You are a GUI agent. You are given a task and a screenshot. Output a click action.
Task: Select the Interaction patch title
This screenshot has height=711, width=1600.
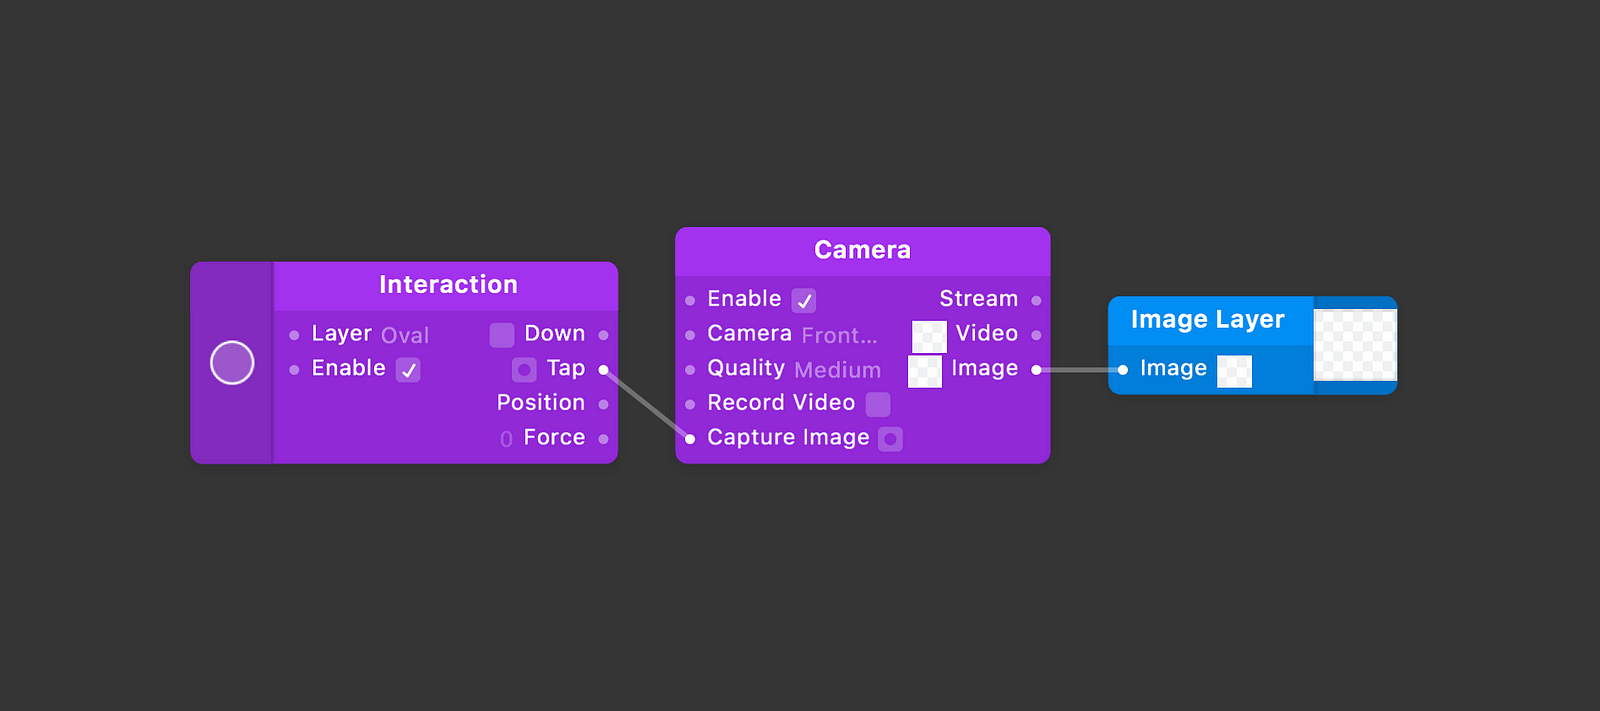pyautogui.click(x=448, y=285)
